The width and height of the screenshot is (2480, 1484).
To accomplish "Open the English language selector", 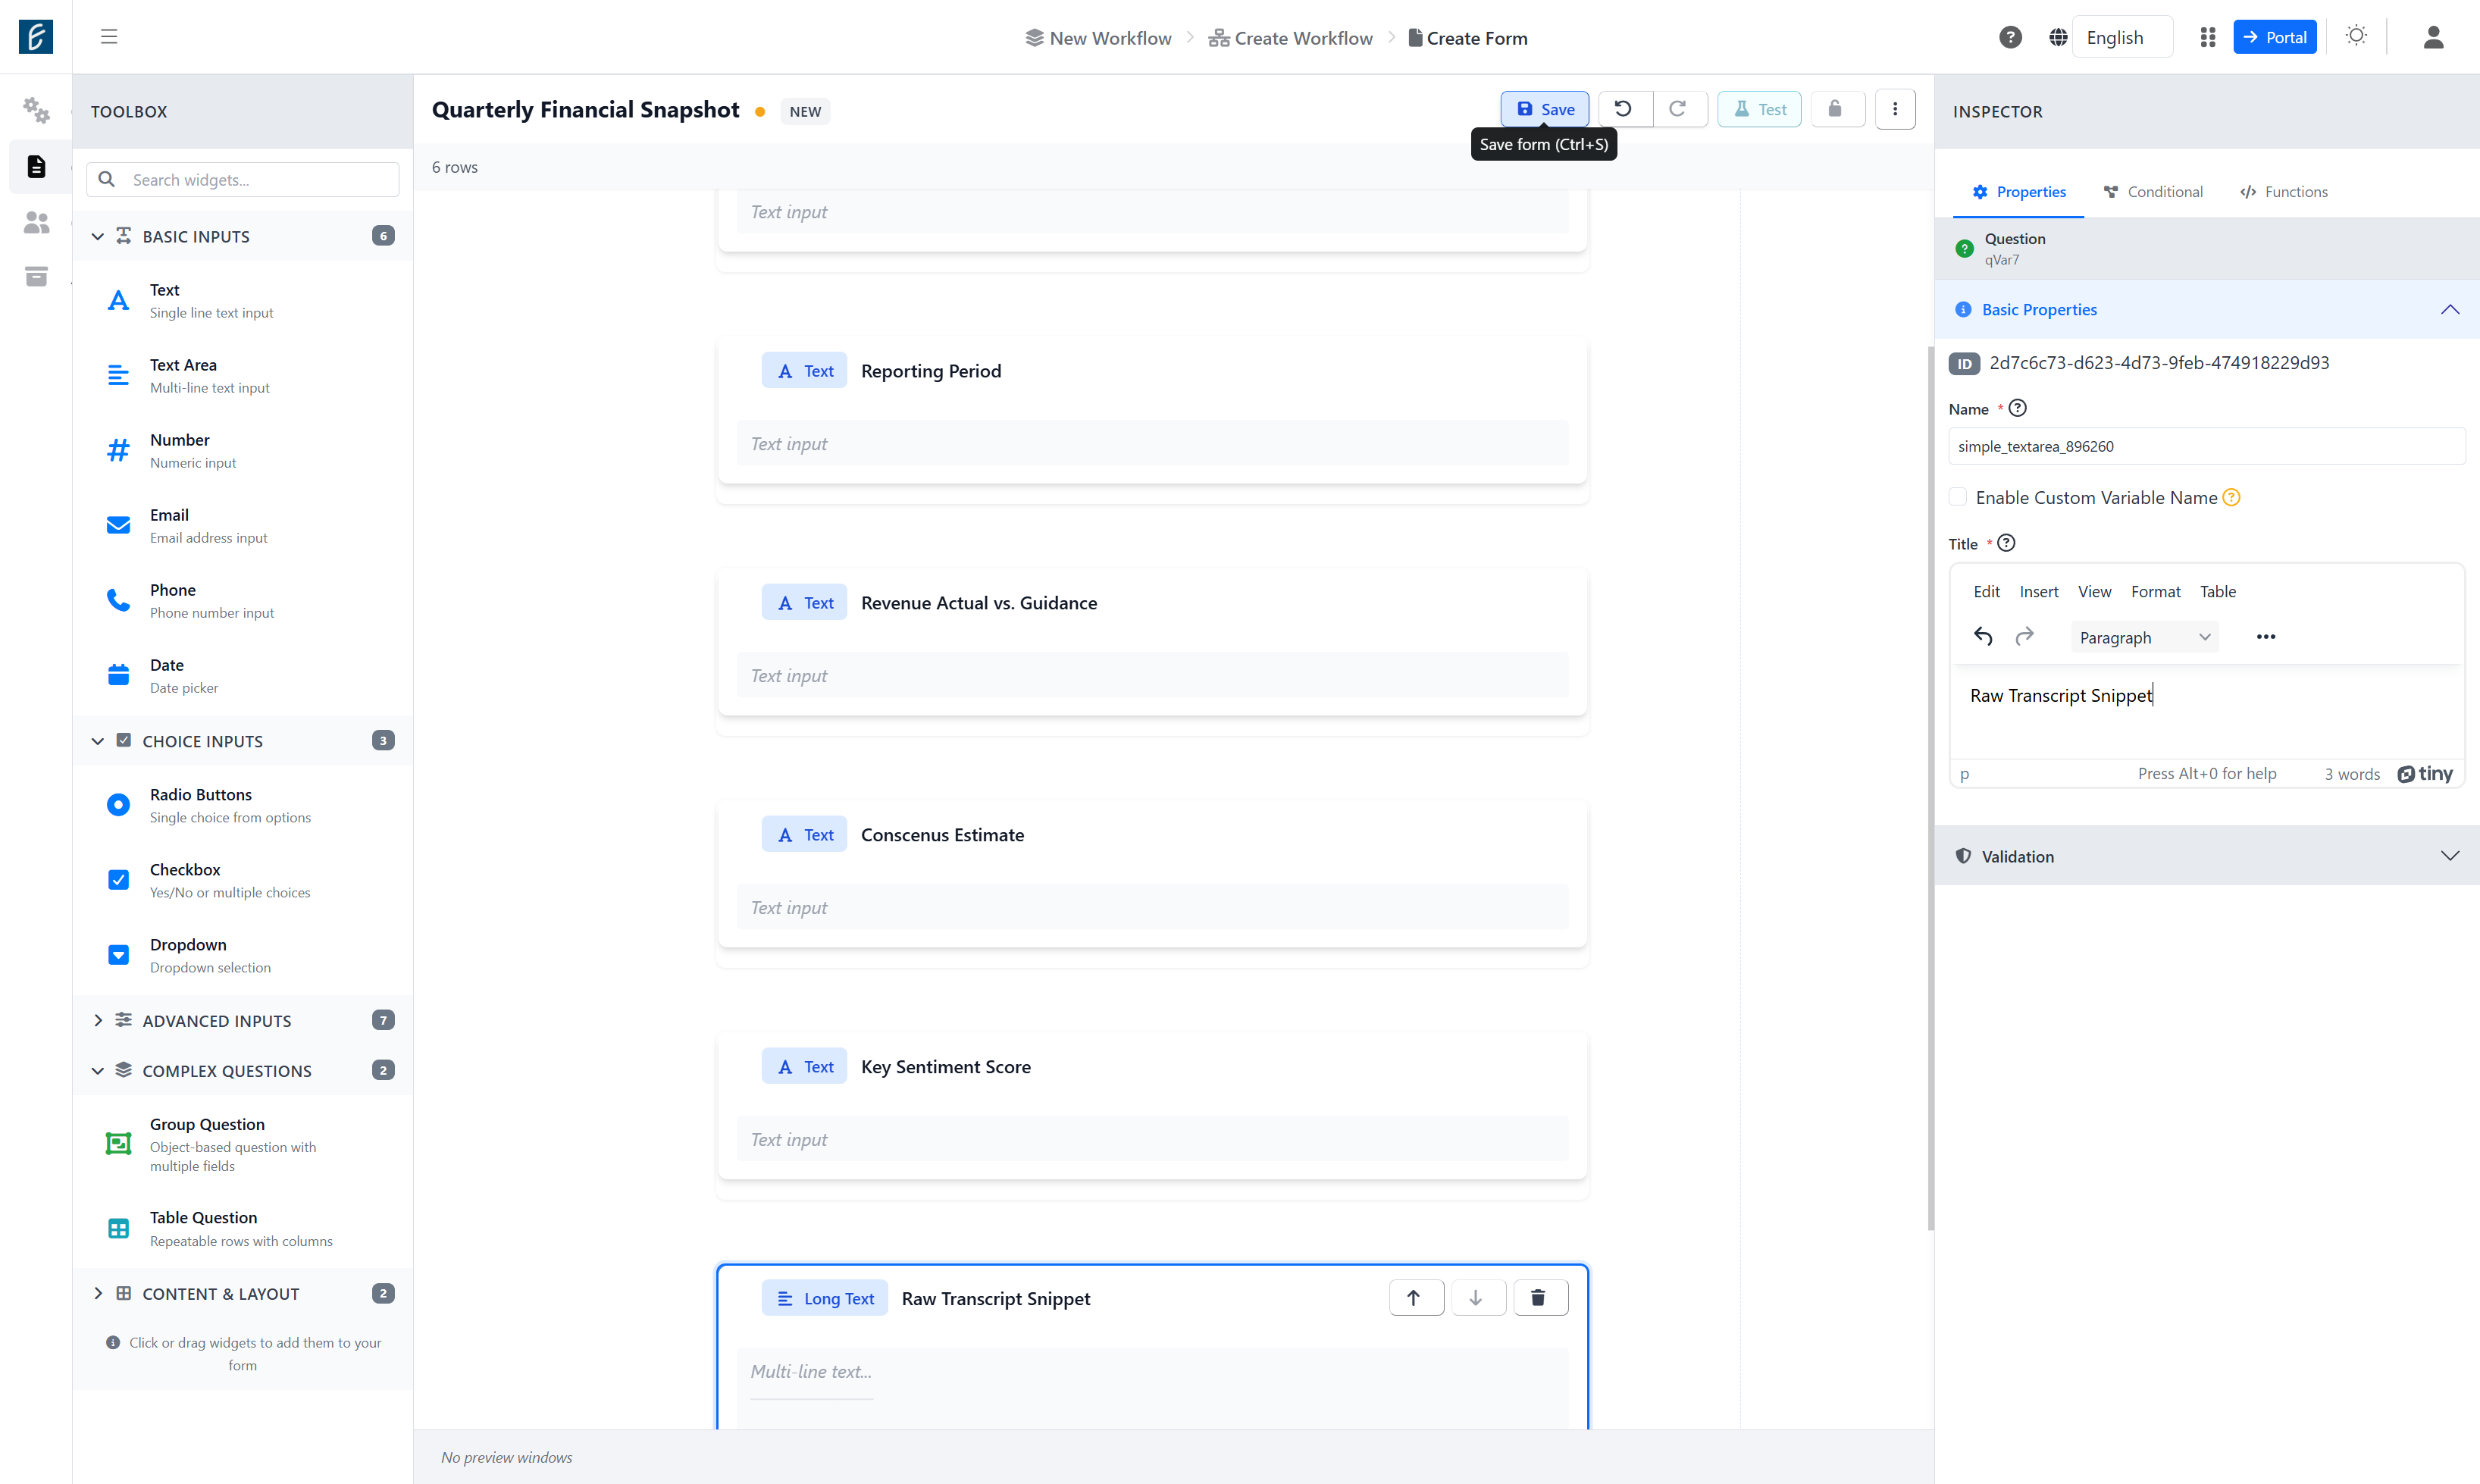I will pyautogui.click(x=2121, y=37).
